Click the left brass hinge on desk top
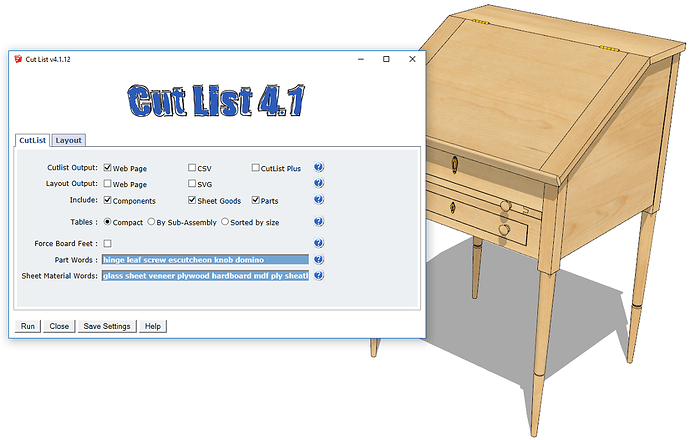 tap(481, 22)
